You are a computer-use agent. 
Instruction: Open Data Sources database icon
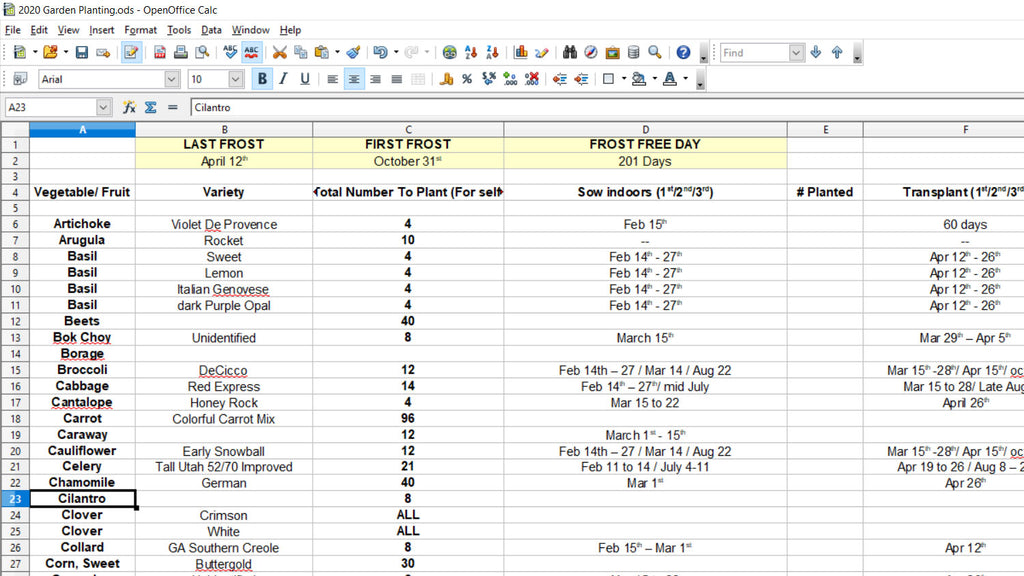point(633,52)
